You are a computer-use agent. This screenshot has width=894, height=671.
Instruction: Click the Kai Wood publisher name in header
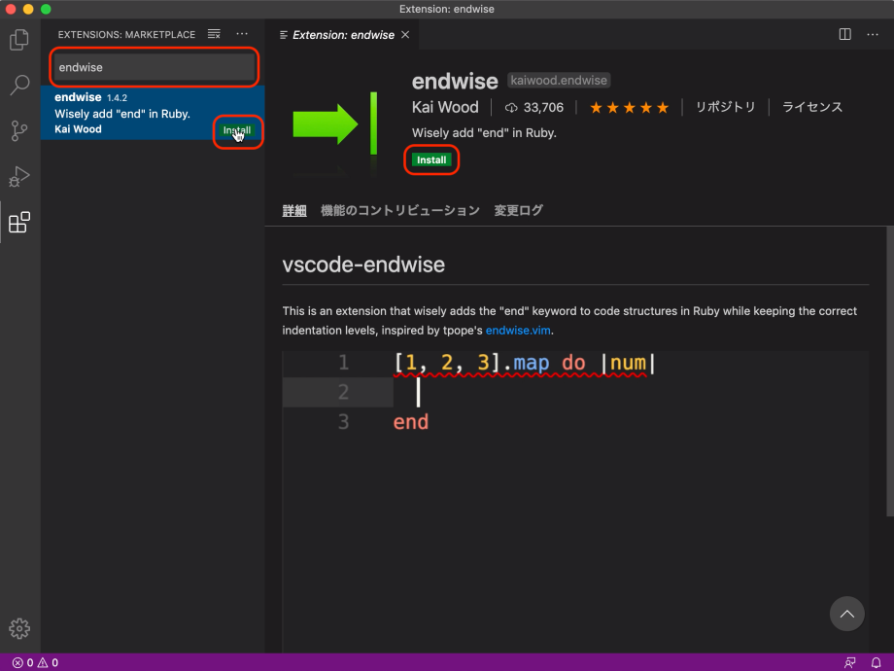445,107
